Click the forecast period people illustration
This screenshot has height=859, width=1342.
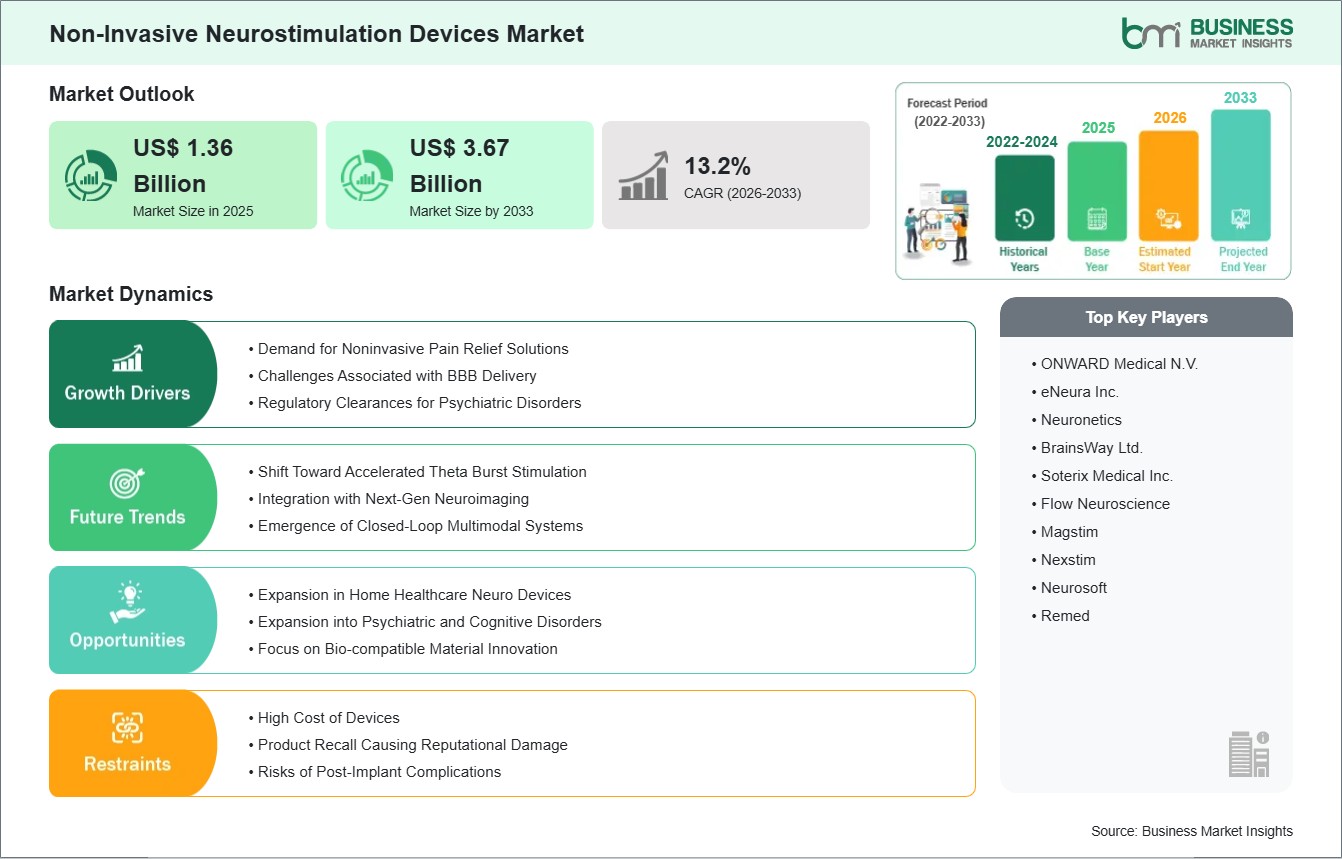[x=938, y=224]
